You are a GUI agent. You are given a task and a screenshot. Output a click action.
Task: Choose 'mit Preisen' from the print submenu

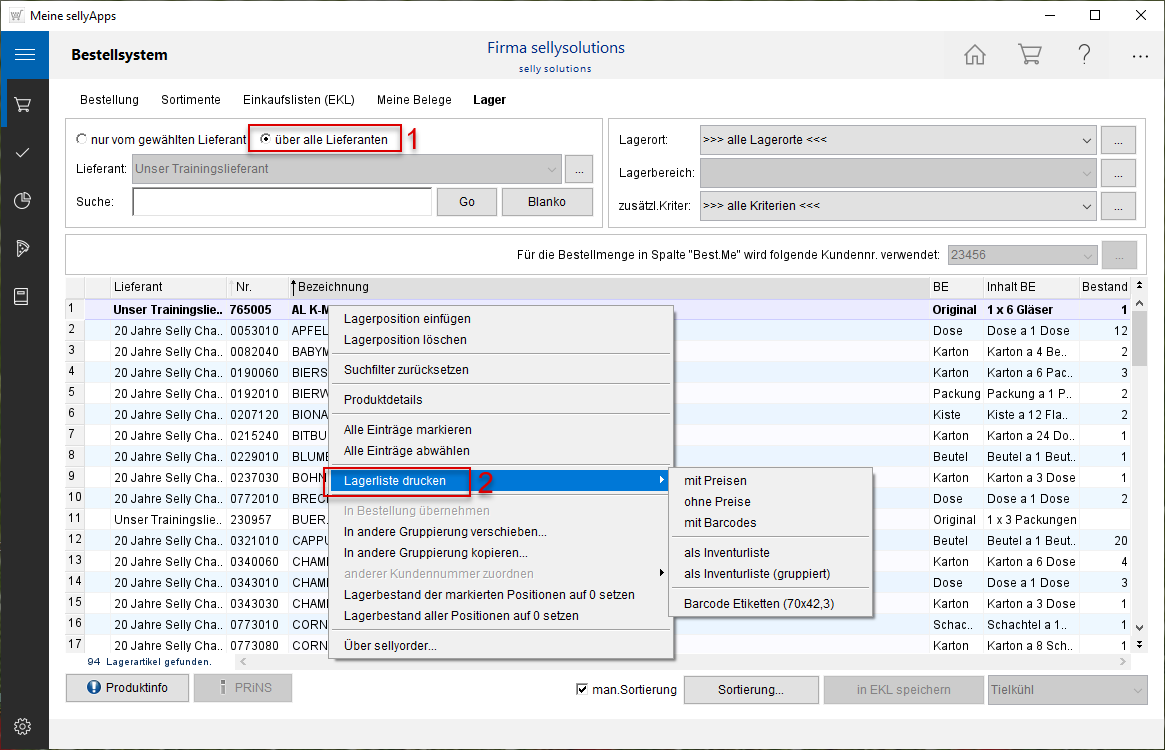click(x=715, y=481)
